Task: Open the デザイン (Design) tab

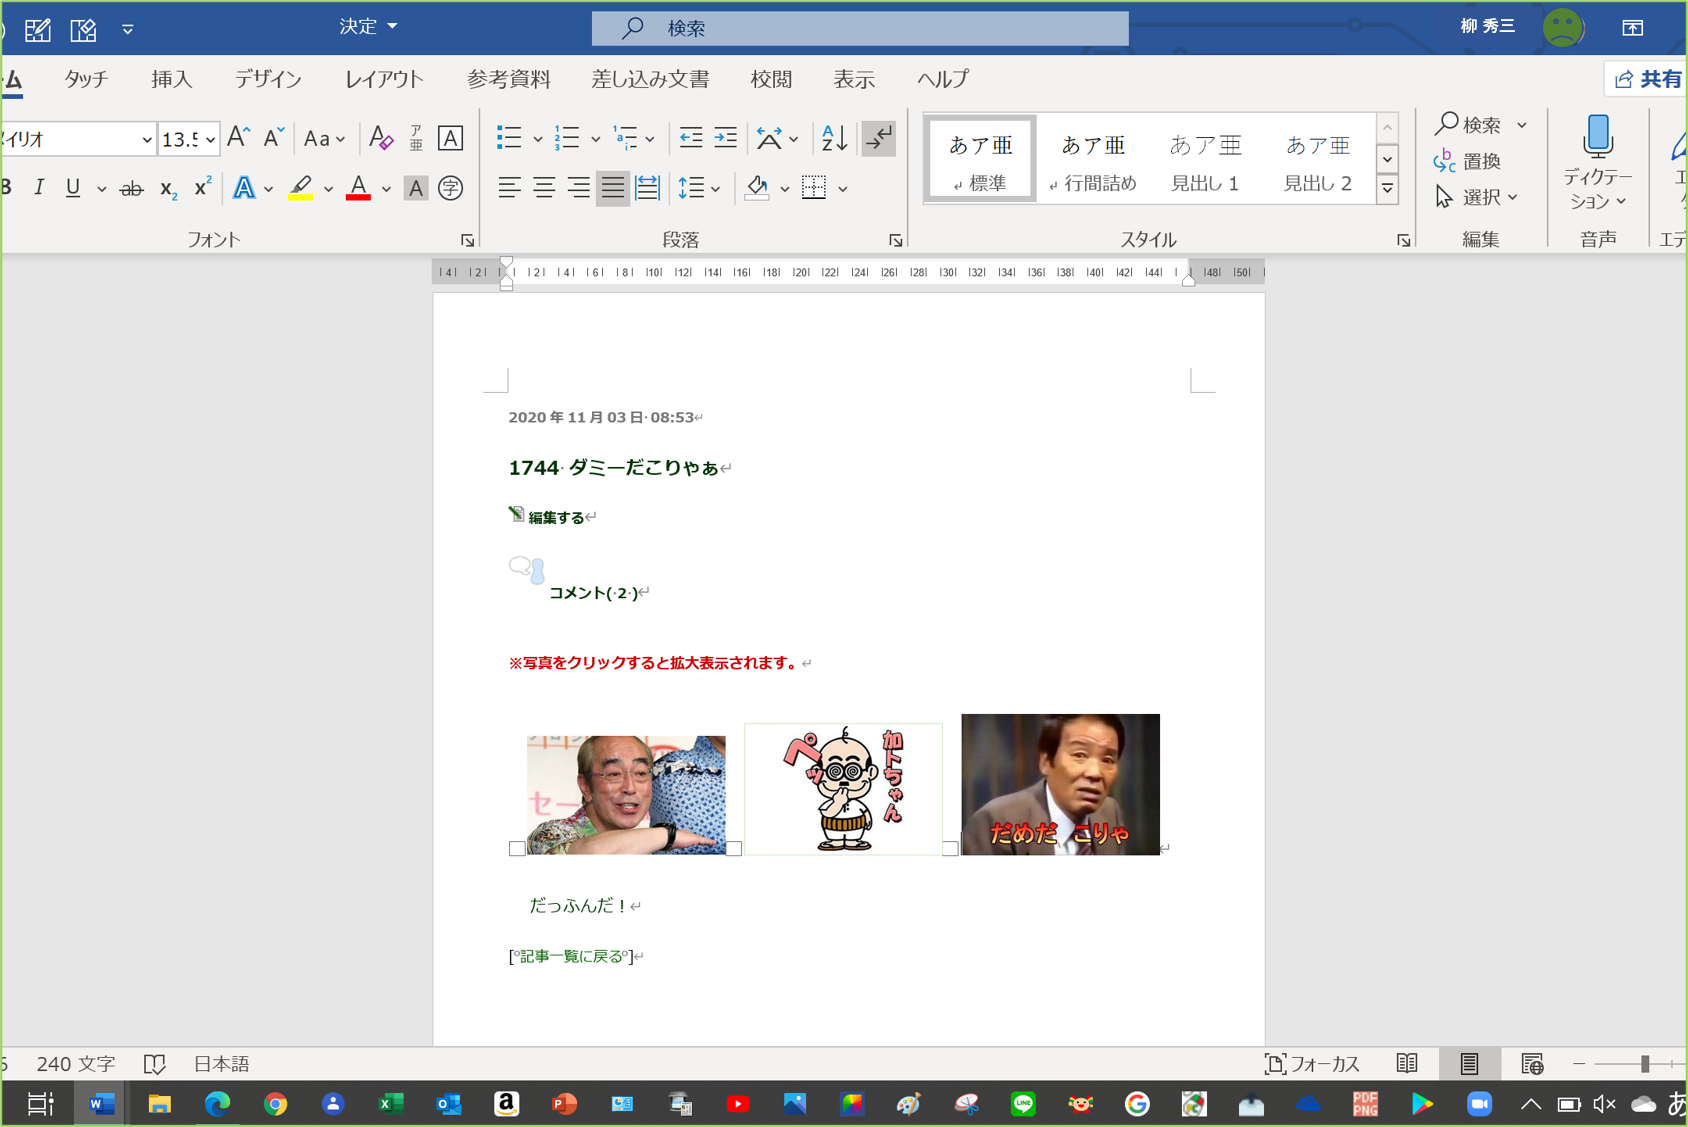Action: (x=268, y=79)
